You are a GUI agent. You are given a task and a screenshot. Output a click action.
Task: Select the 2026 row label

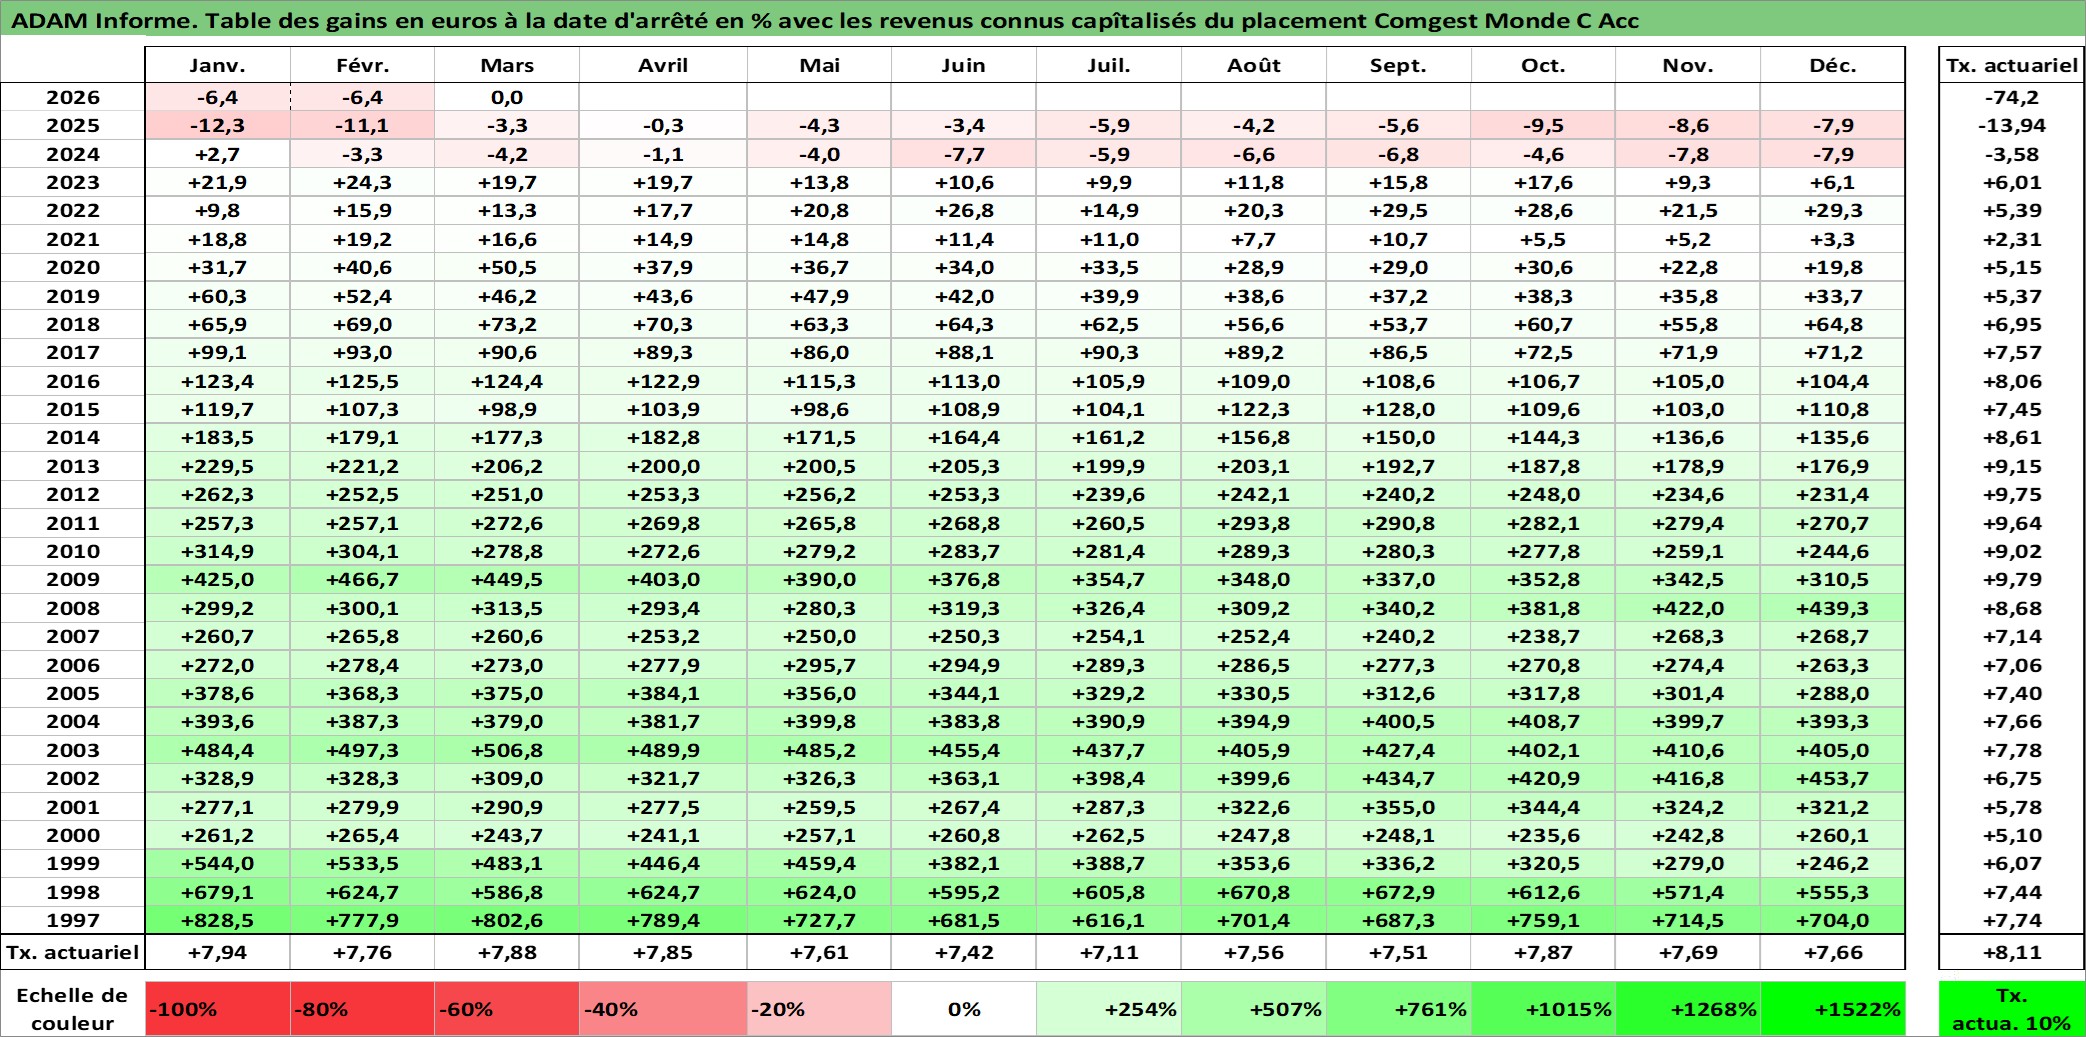click(x=73, y=97)
